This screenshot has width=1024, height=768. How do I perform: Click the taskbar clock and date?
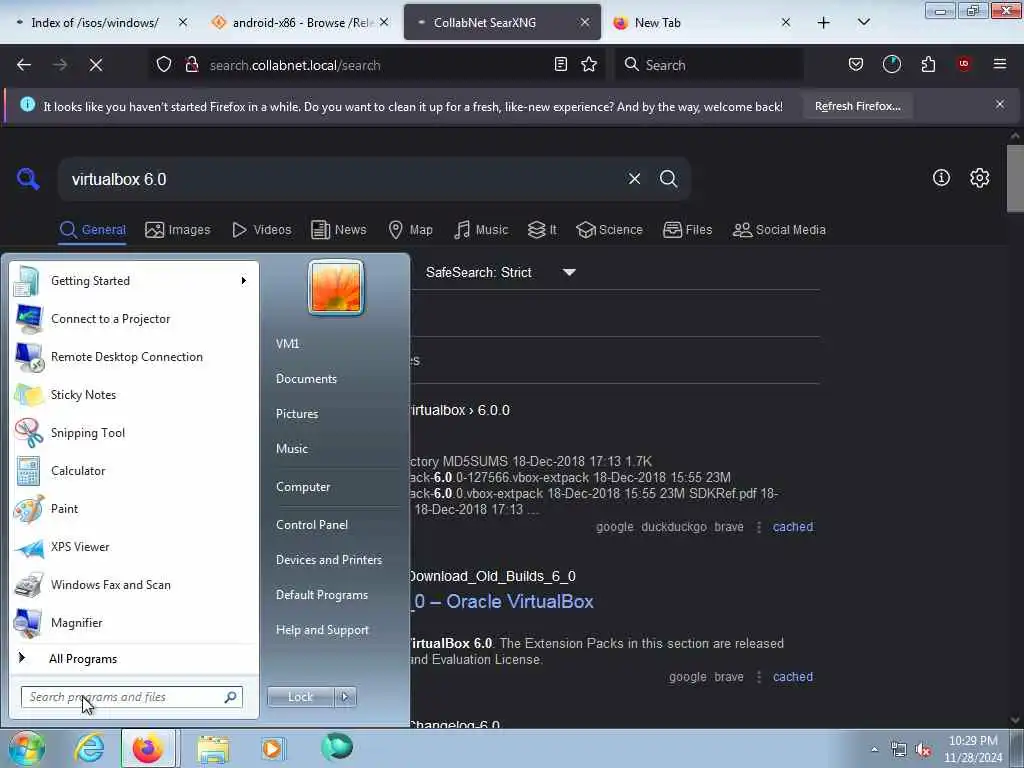(973, 749)
